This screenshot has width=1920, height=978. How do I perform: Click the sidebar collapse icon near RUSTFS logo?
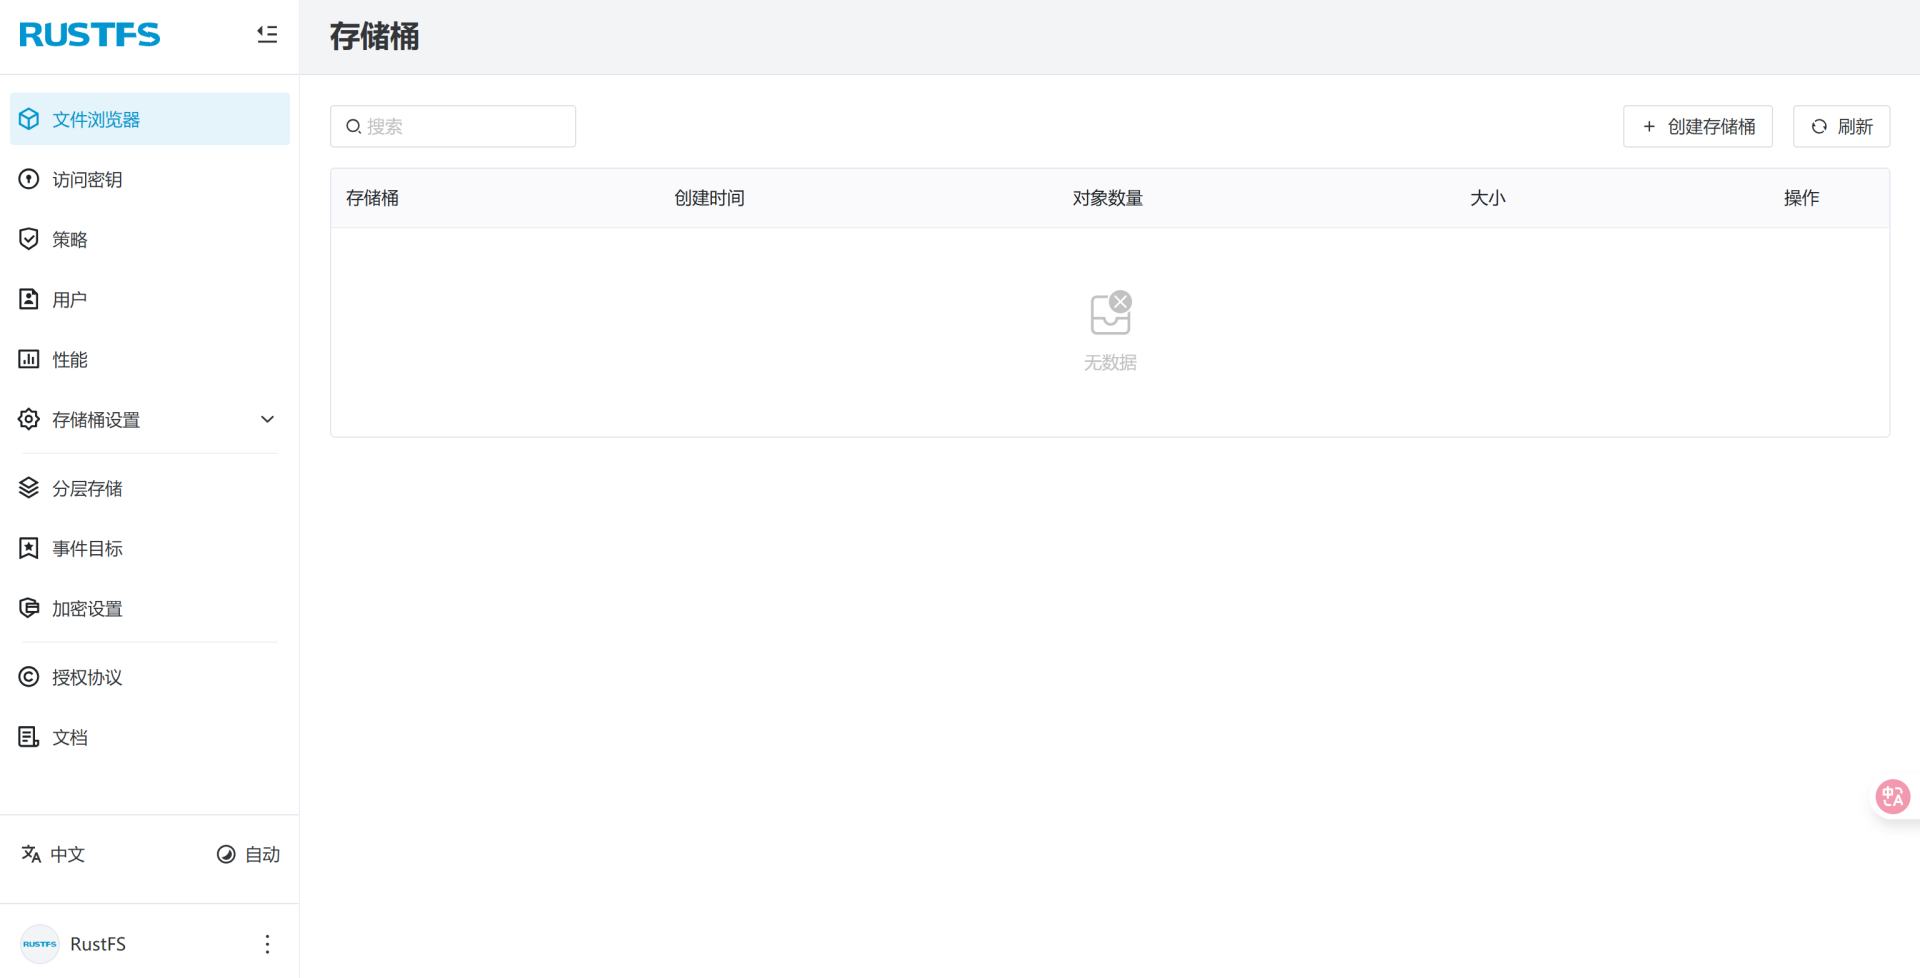(267, 33)
